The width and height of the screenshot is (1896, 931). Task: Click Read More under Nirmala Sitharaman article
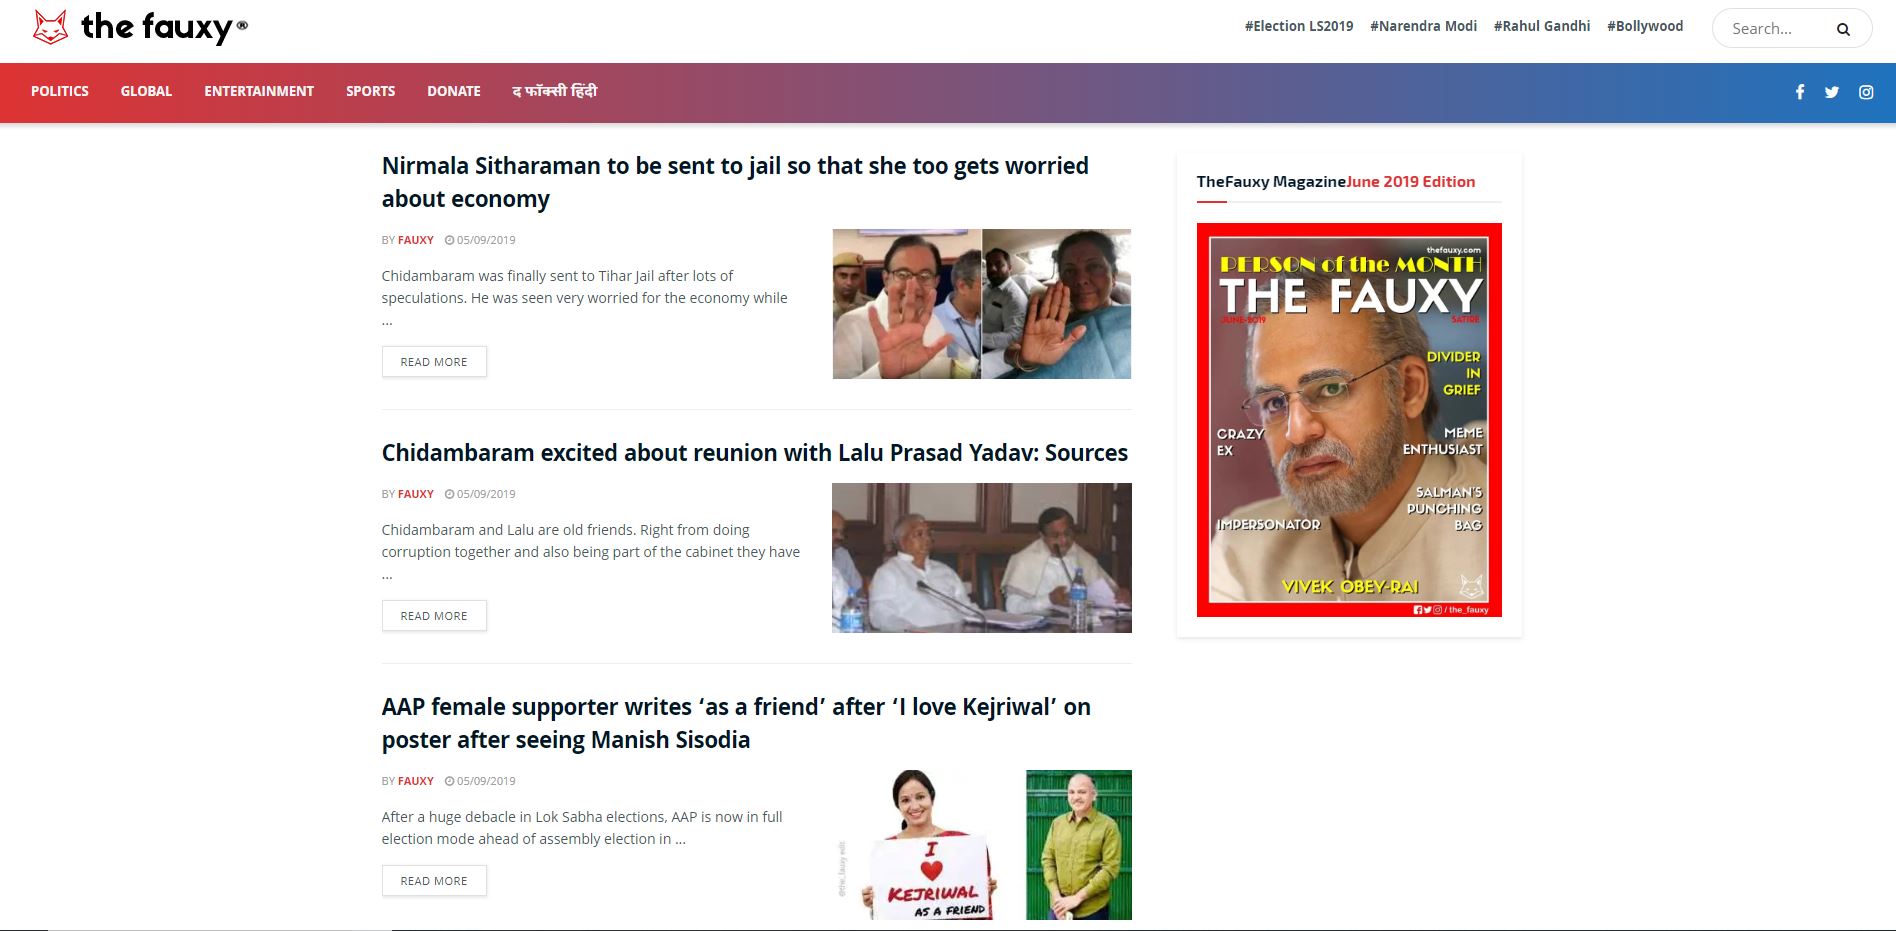pos(434,362)
